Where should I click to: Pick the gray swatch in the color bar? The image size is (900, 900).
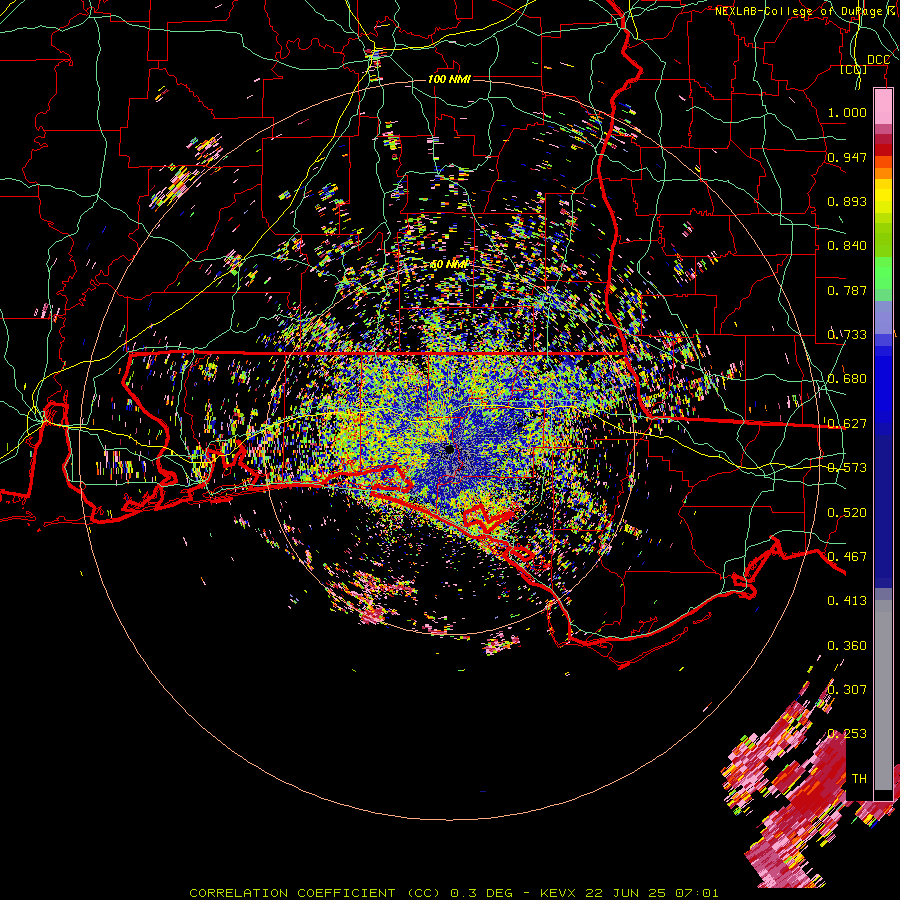(x=883, y=695)
